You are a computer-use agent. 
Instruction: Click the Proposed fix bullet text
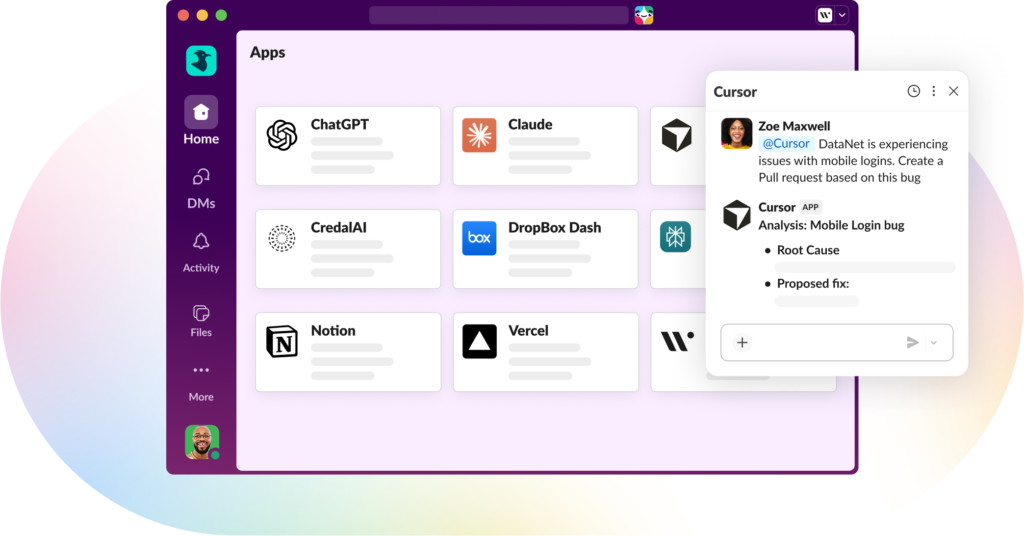tap(812, 283)
